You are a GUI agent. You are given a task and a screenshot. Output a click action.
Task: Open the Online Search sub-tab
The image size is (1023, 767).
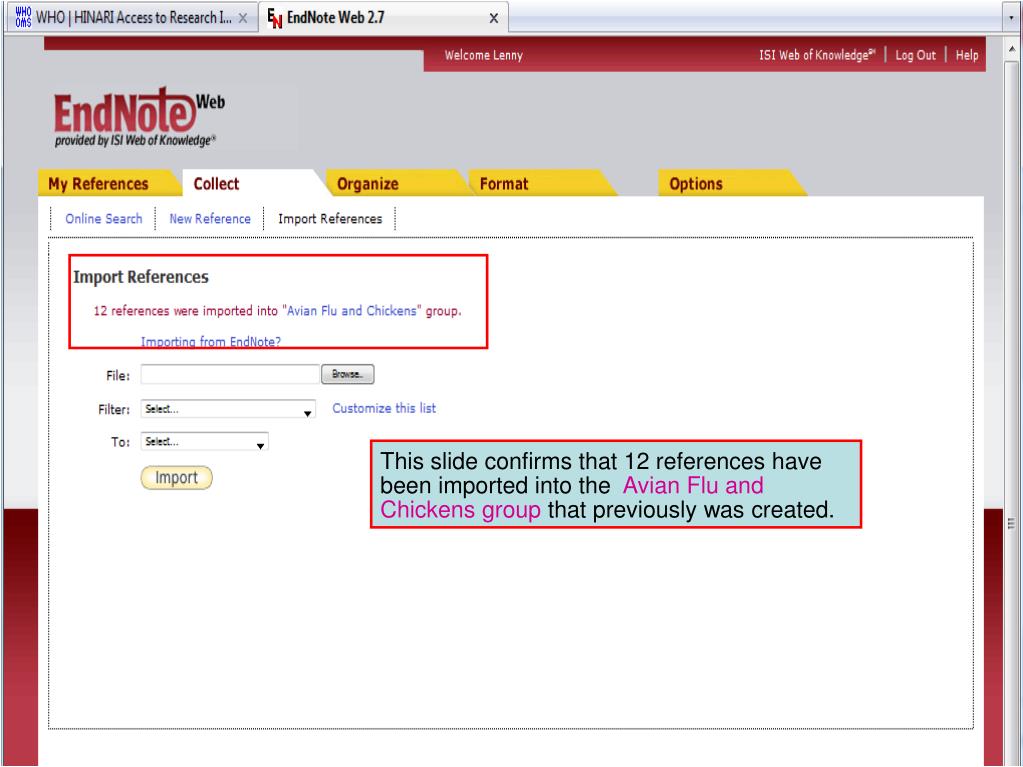coord(104,218)
